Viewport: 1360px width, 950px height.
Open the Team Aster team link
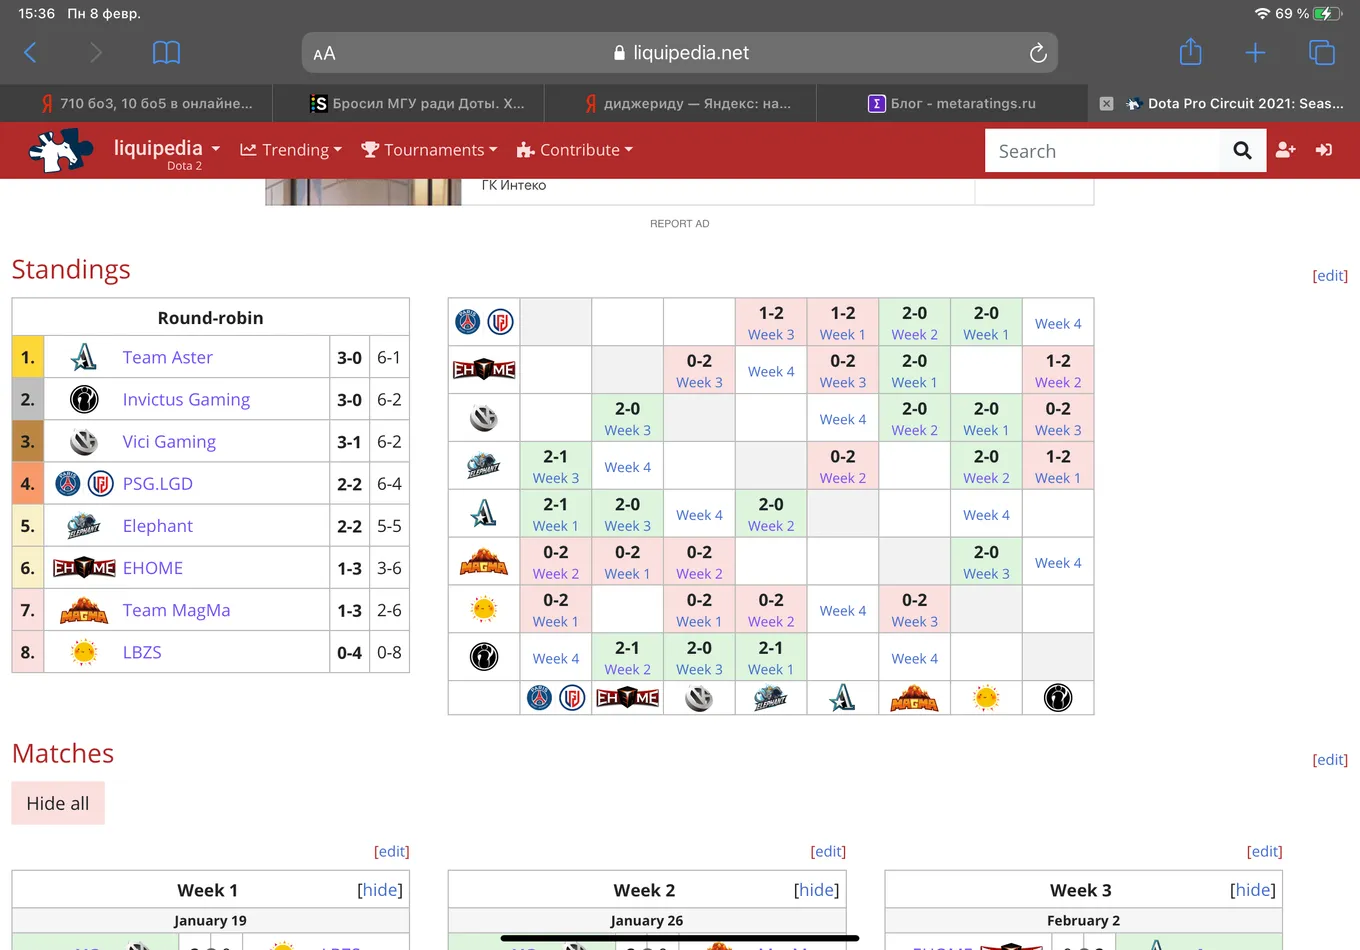click(168, 357)
